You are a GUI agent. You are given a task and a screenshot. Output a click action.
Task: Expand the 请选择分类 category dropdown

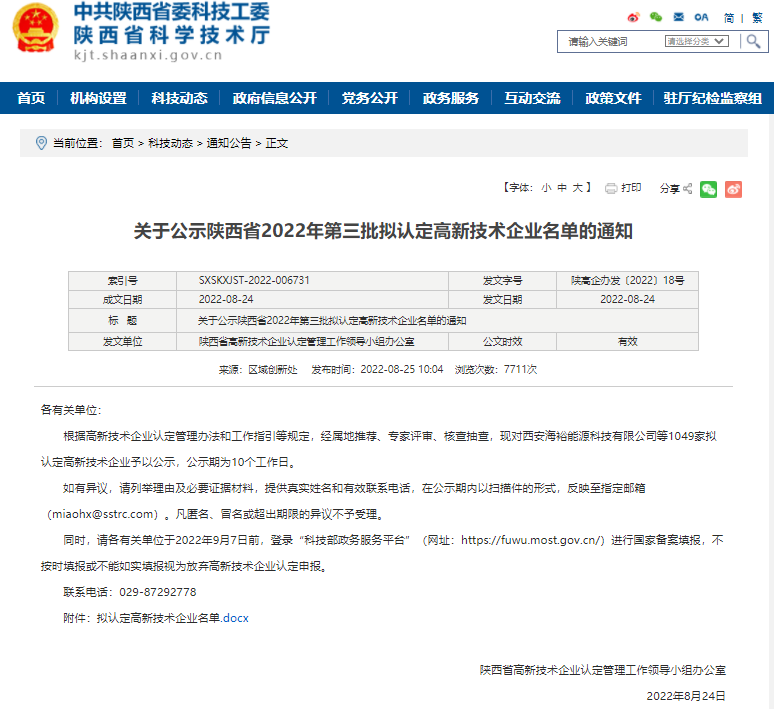(698, 41)
